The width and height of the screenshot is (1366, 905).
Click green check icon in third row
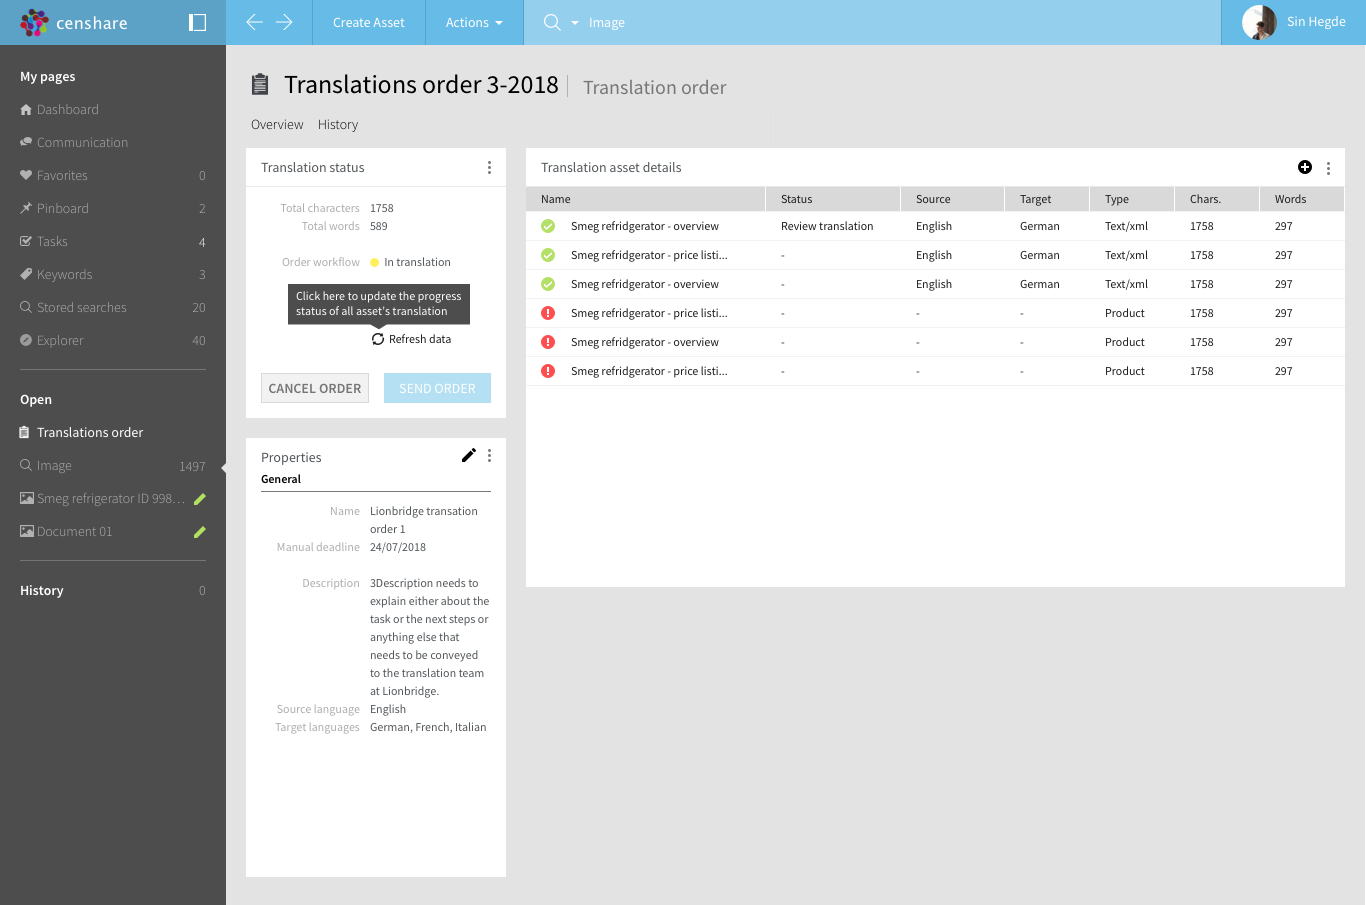tap(548, 285)
